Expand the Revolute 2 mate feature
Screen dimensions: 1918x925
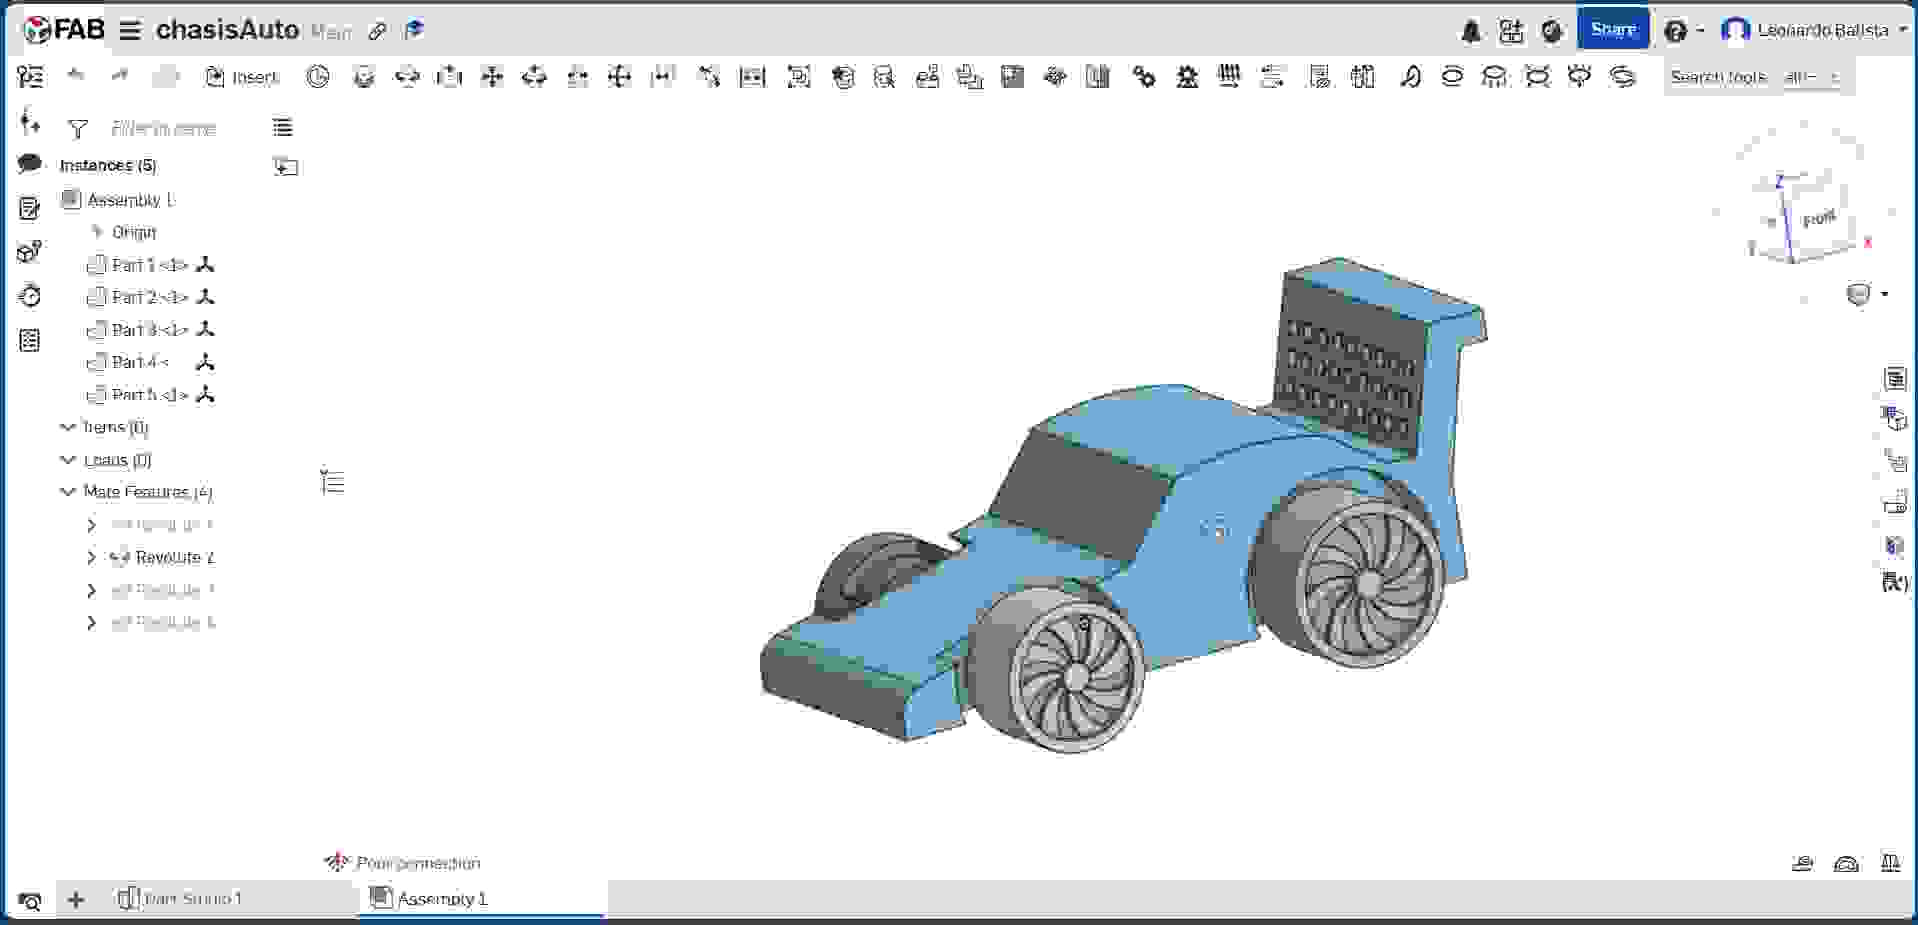pos(91,557)
